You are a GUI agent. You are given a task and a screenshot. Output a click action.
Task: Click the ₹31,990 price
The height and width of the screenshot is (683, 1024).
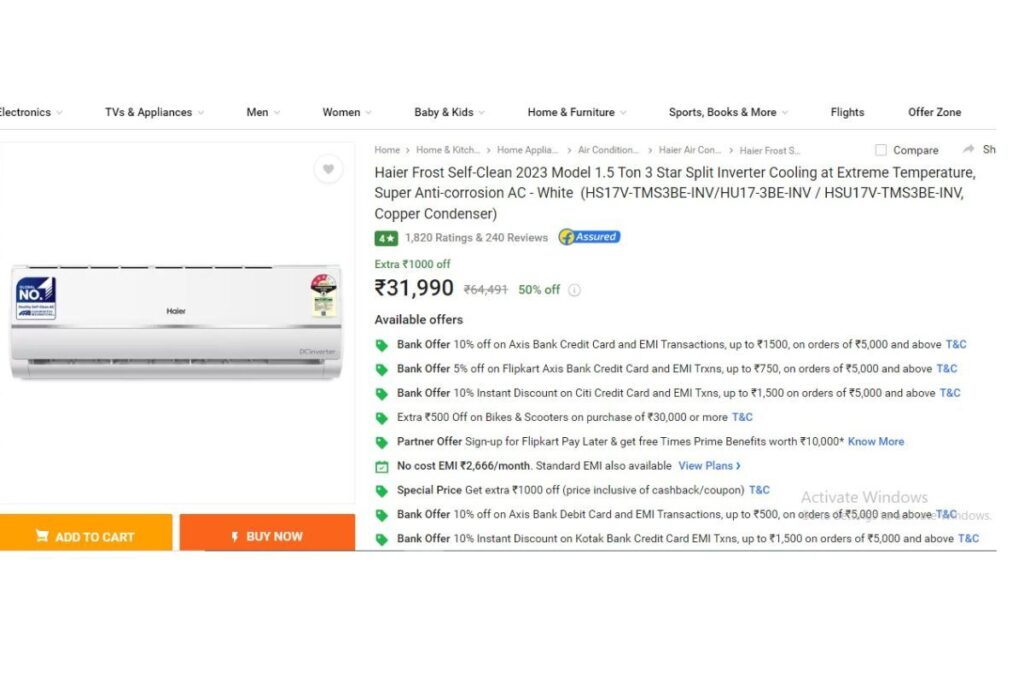click(414, 288)
